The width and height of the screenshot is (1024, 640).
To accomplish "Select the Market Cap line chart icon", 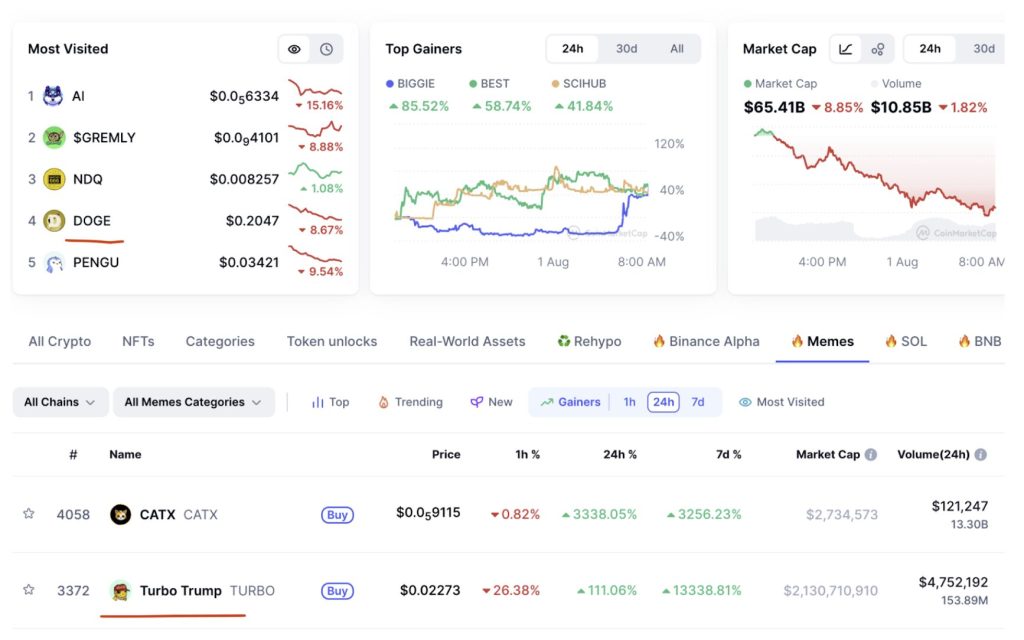I will click(846, 49).
